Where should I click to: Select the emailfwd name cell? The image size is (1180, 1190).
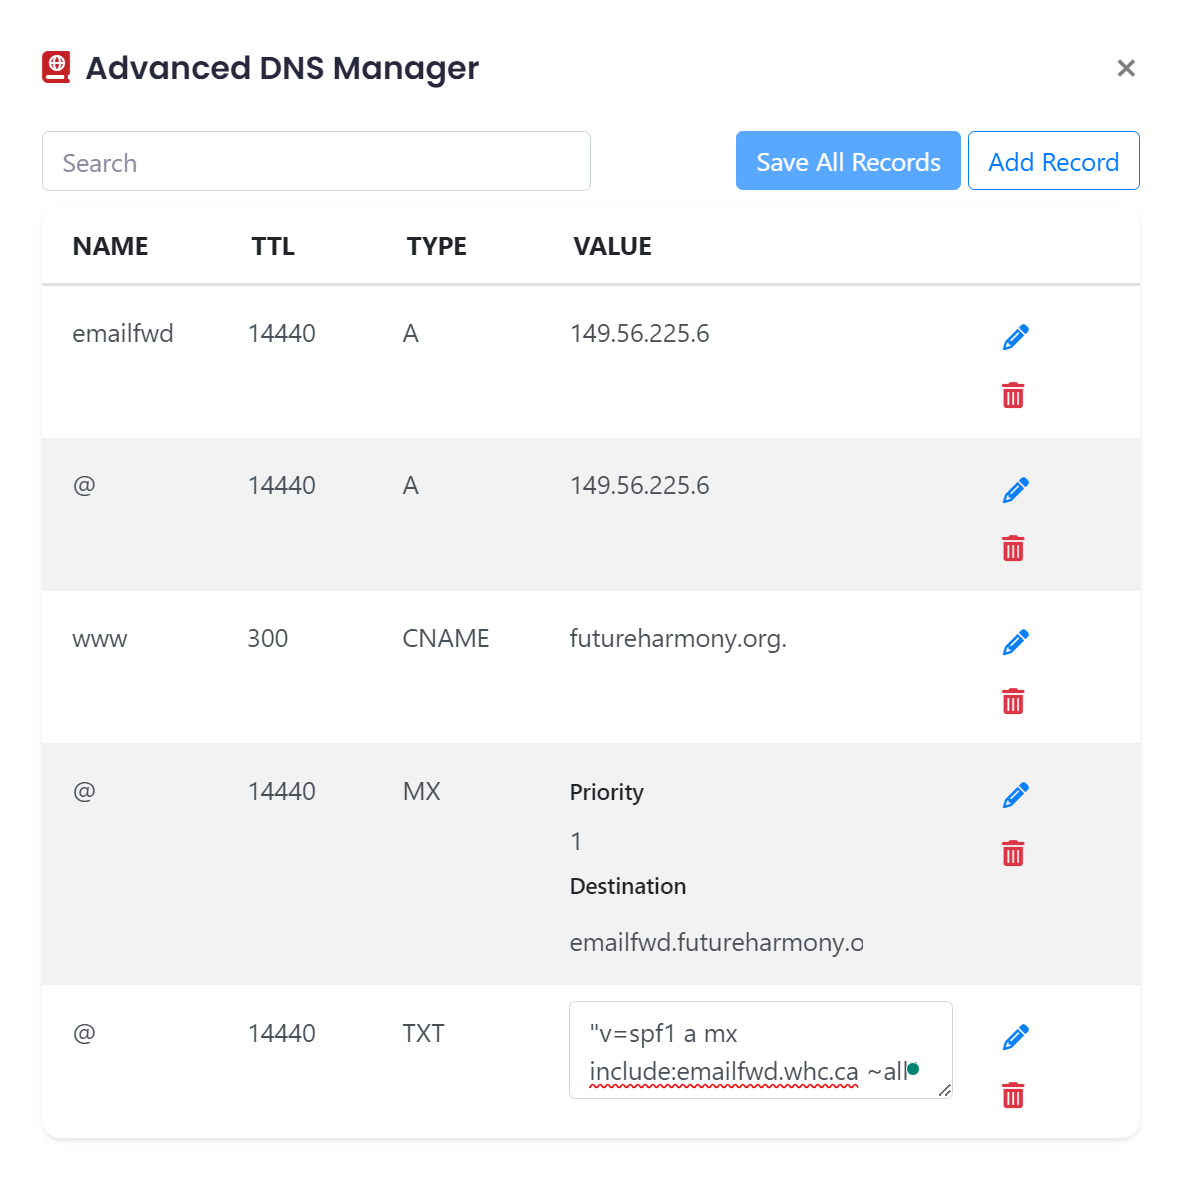123,333
